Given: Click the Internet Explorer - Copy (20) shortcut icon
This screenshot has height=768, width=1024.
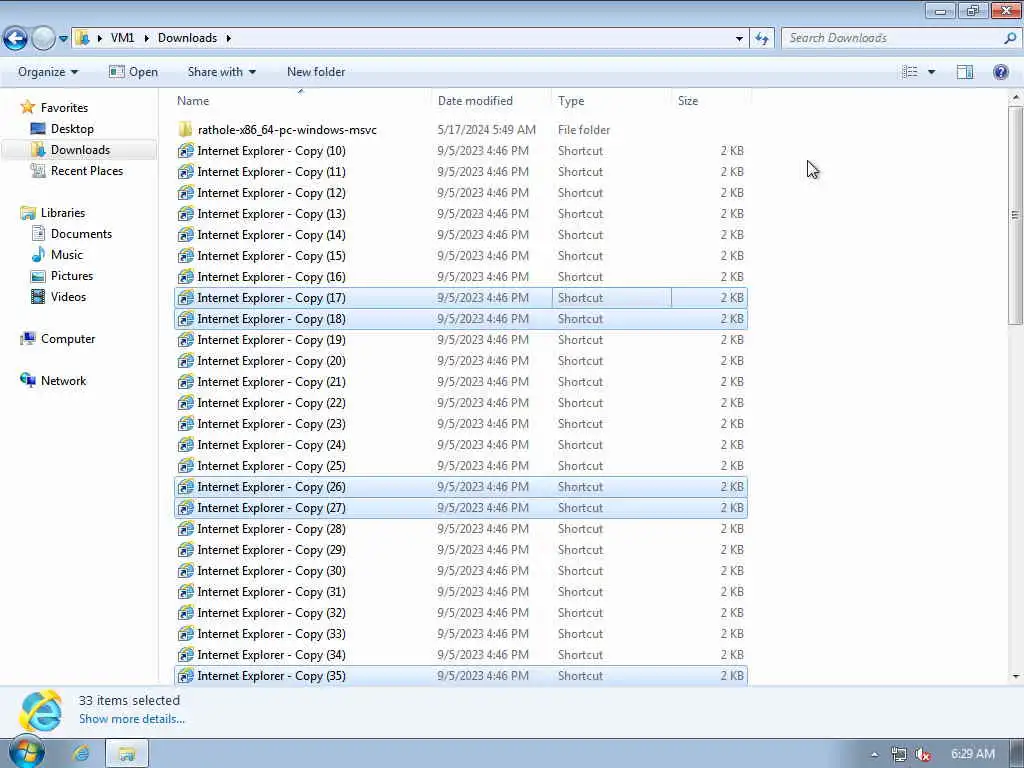Looking at the screenshot, I should 185,361.
